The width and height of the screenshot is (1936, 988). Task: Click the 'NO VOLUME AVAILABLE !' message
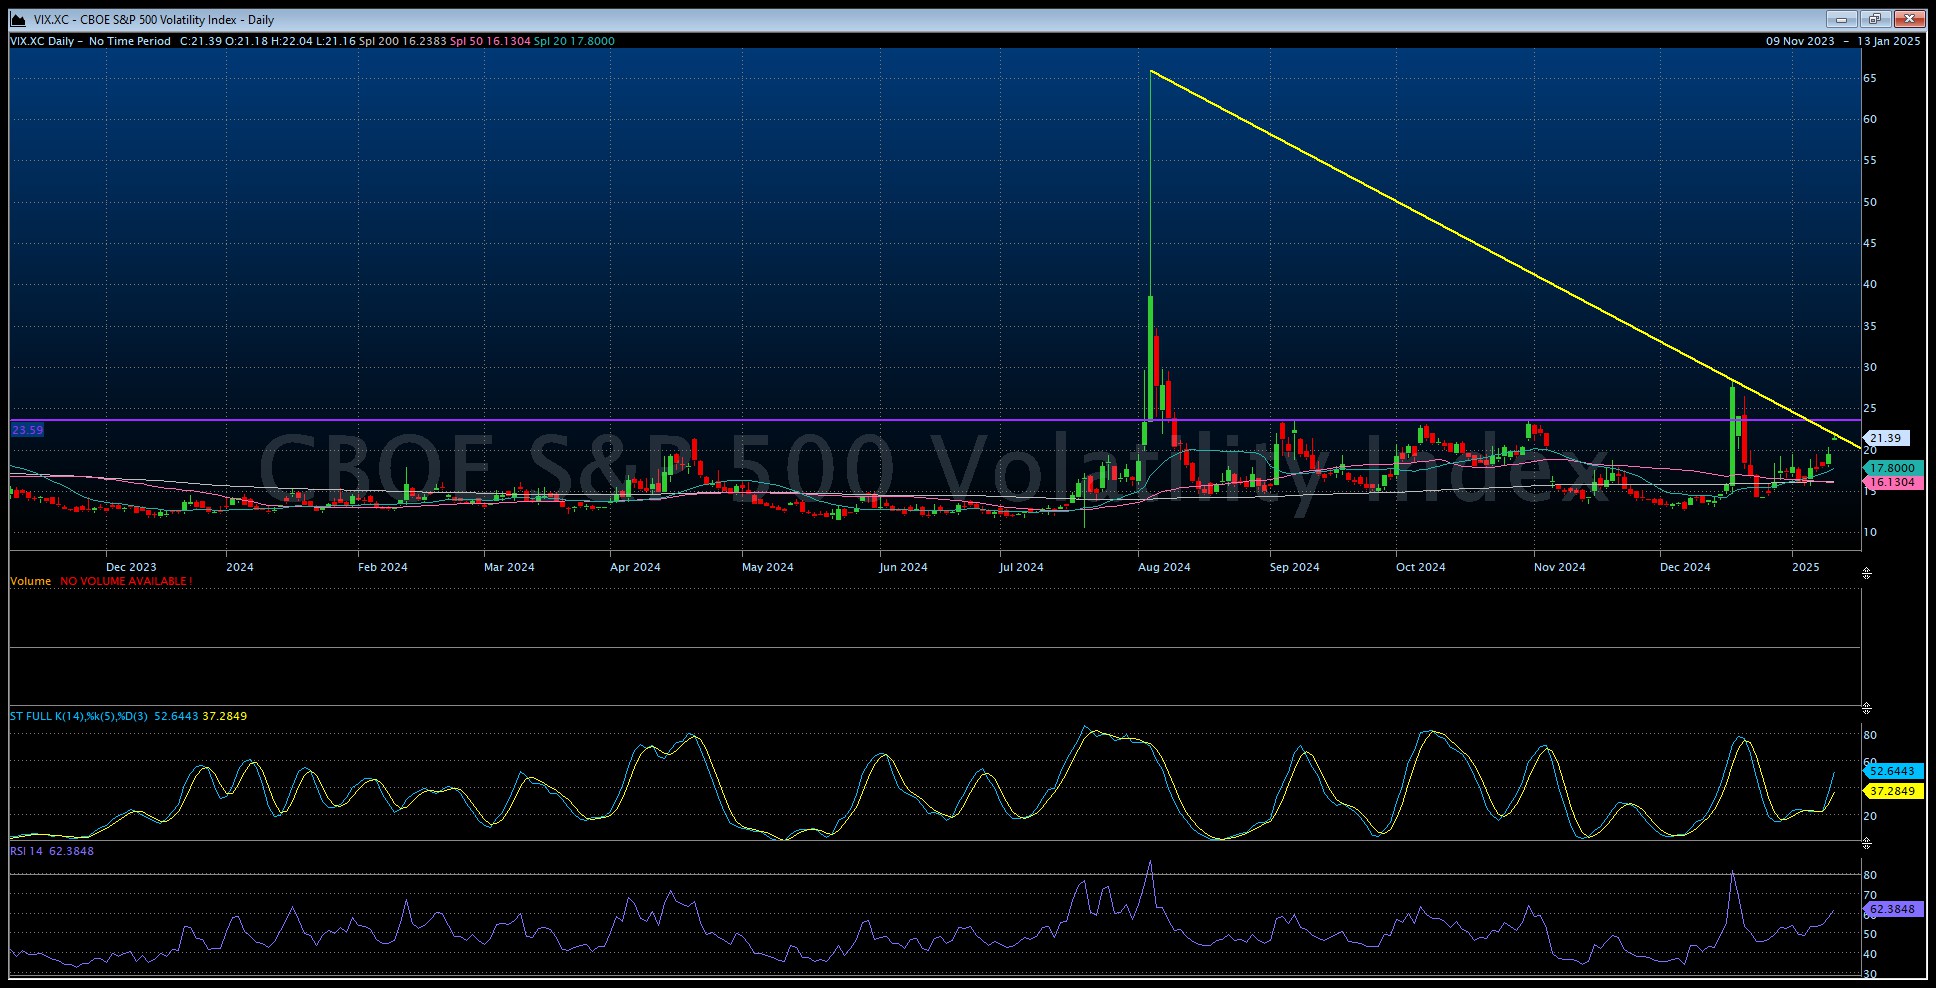pyautogui.click(x=126, y=581)
